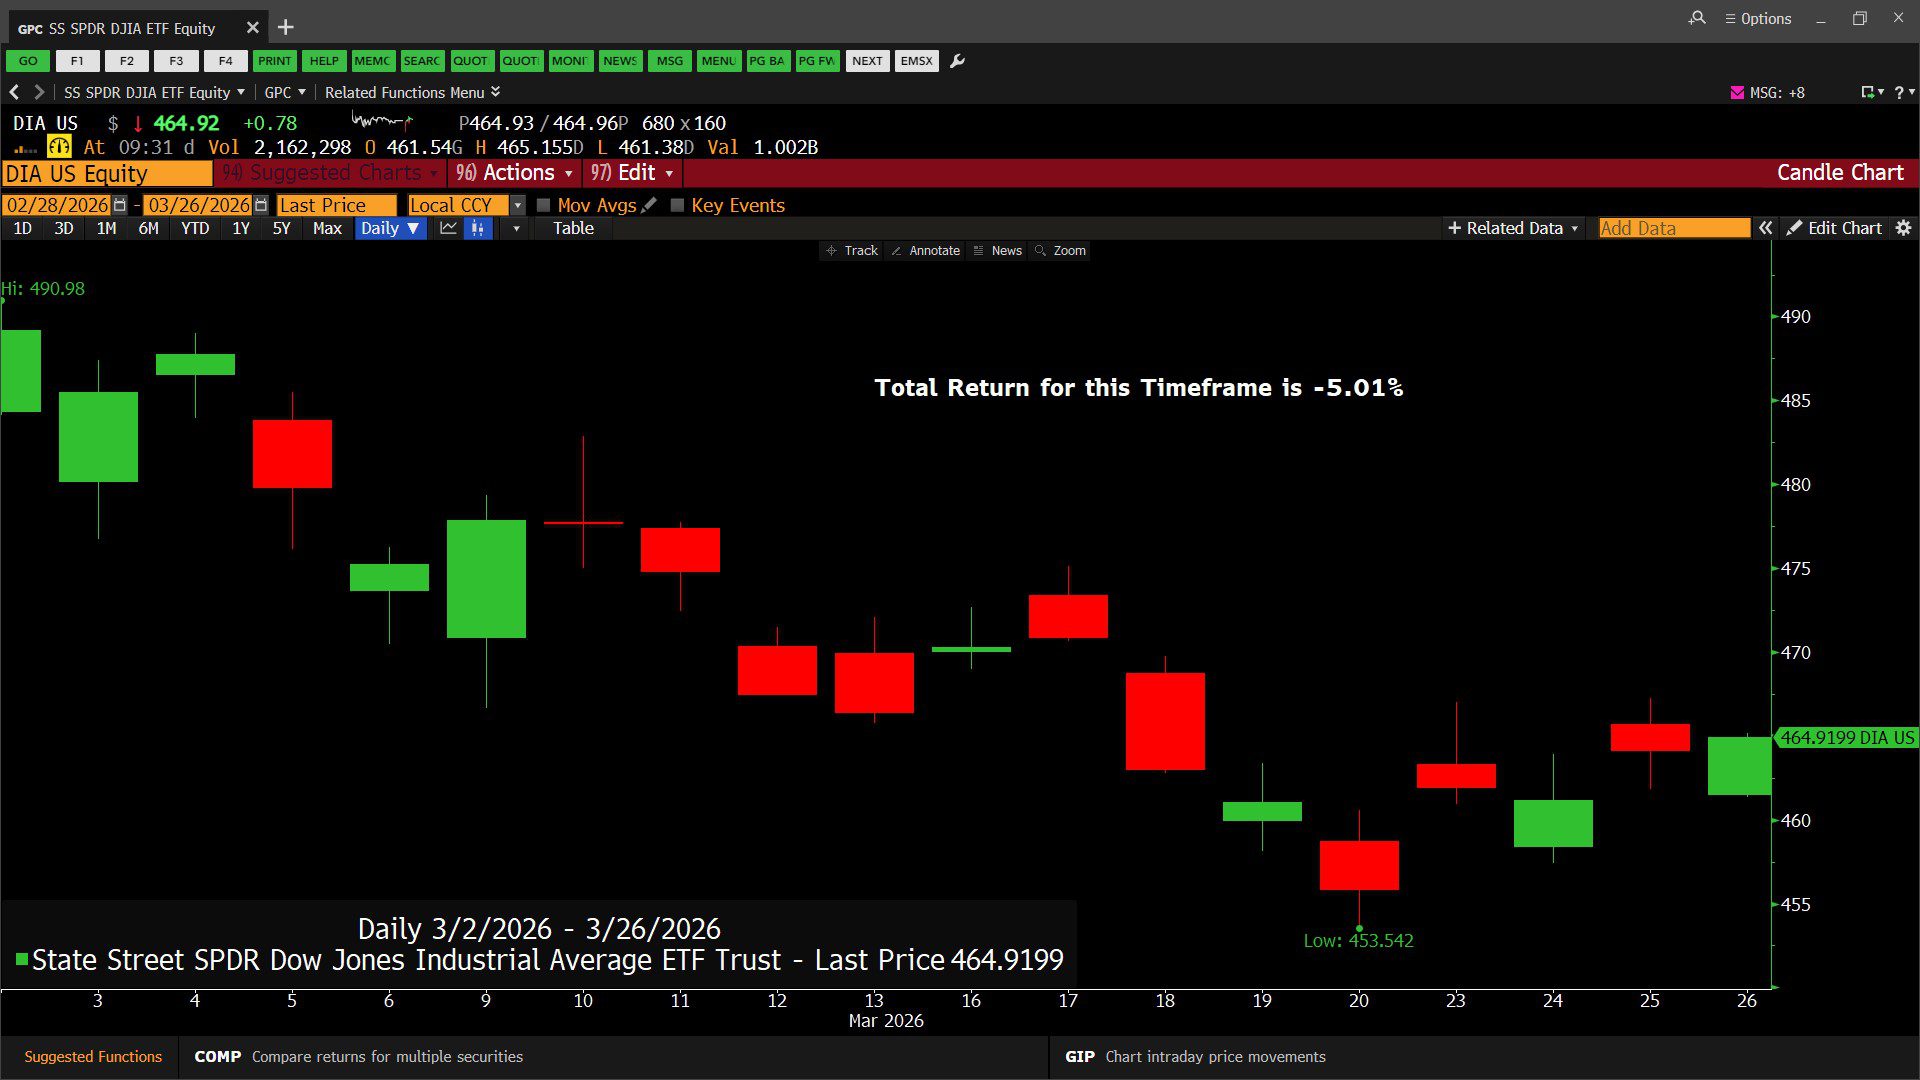This screenshot has width=1920, height=1080.
Task: Toggle the Track crosshair mode
Action: point(852,251)
